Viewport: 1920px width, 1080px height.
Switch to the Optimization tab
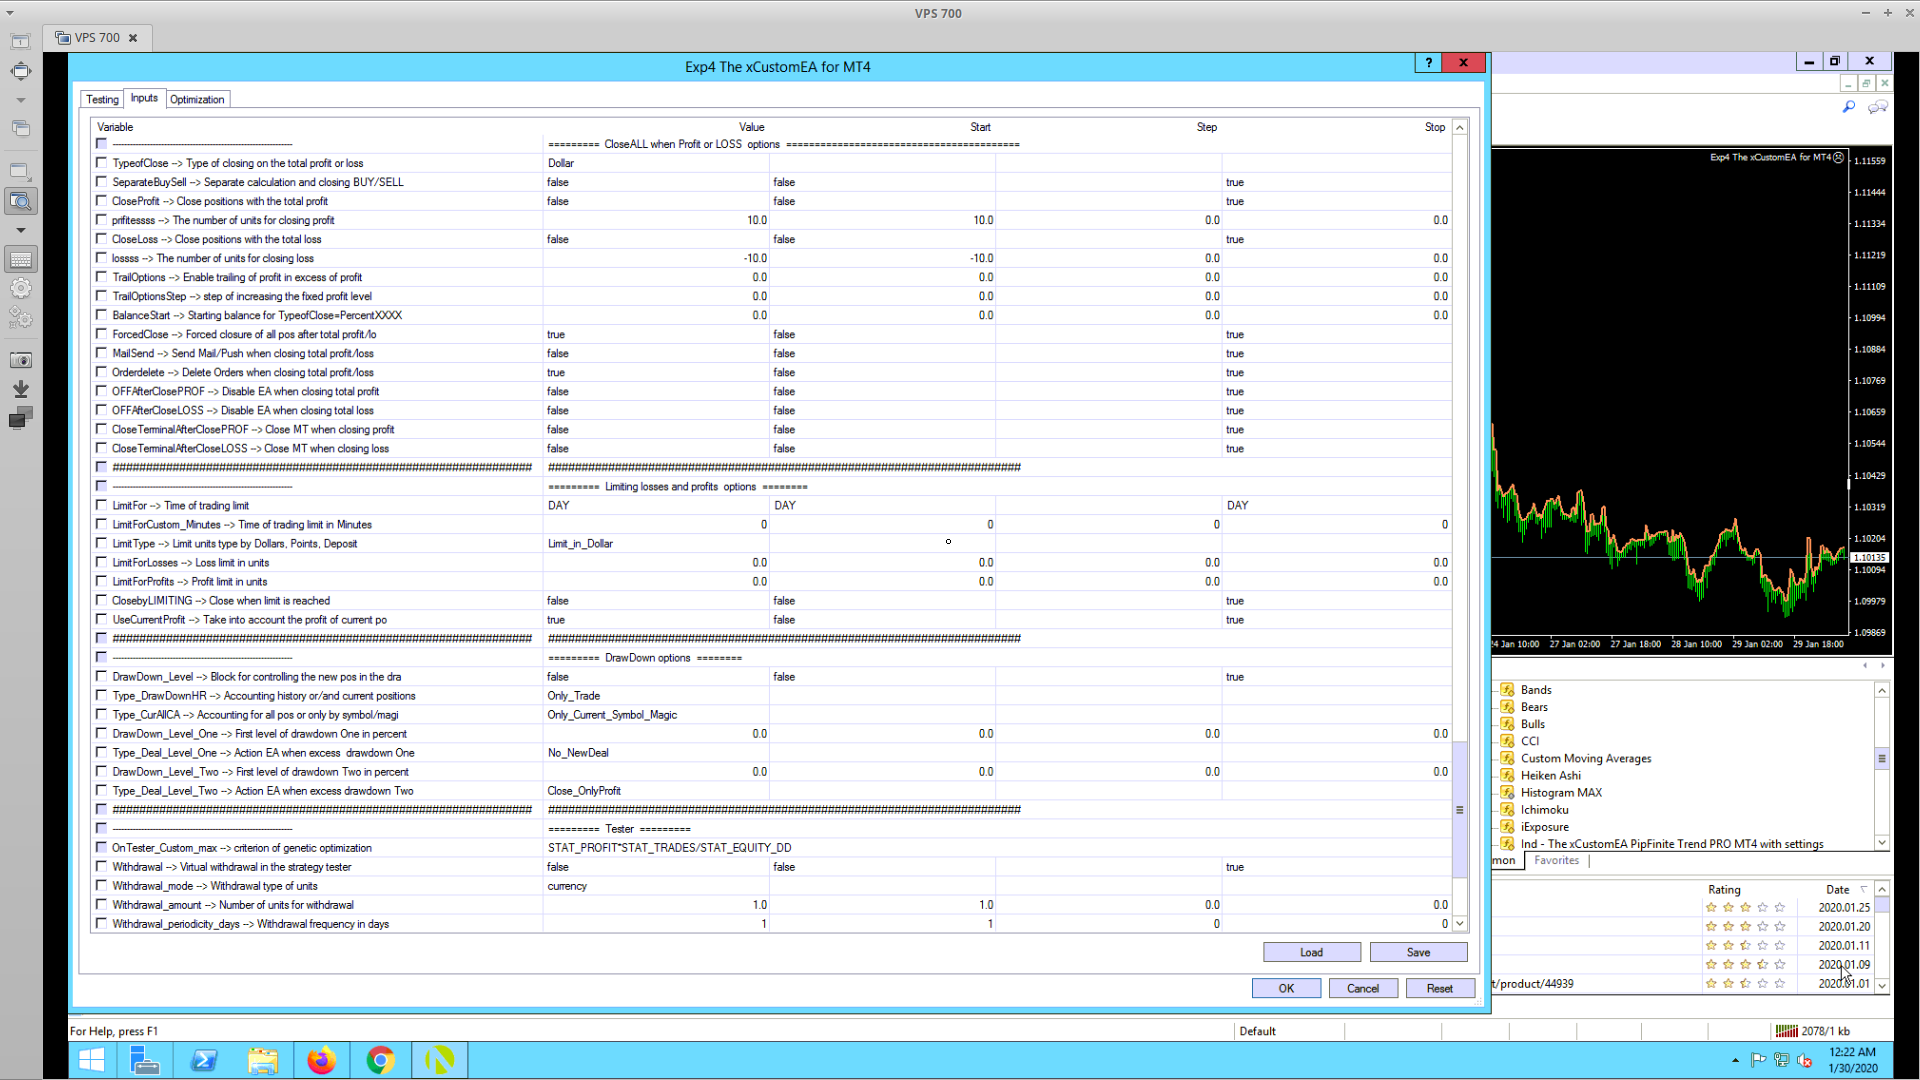click(197, 99)
